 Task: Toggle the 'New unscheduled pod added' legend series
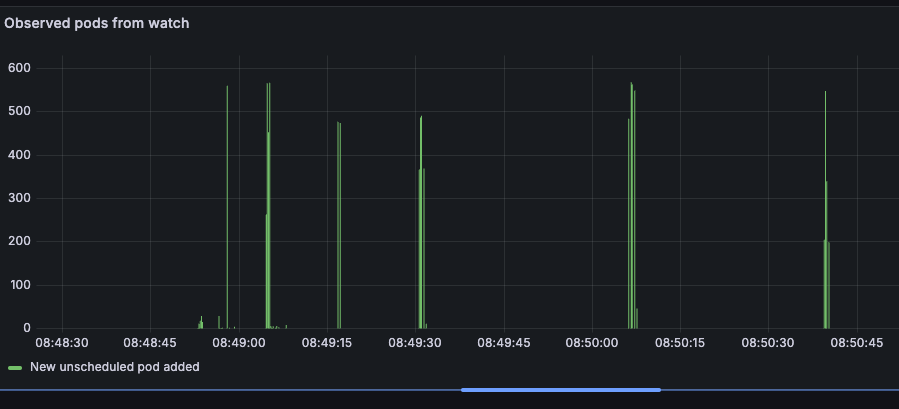(x=114, y=367)
